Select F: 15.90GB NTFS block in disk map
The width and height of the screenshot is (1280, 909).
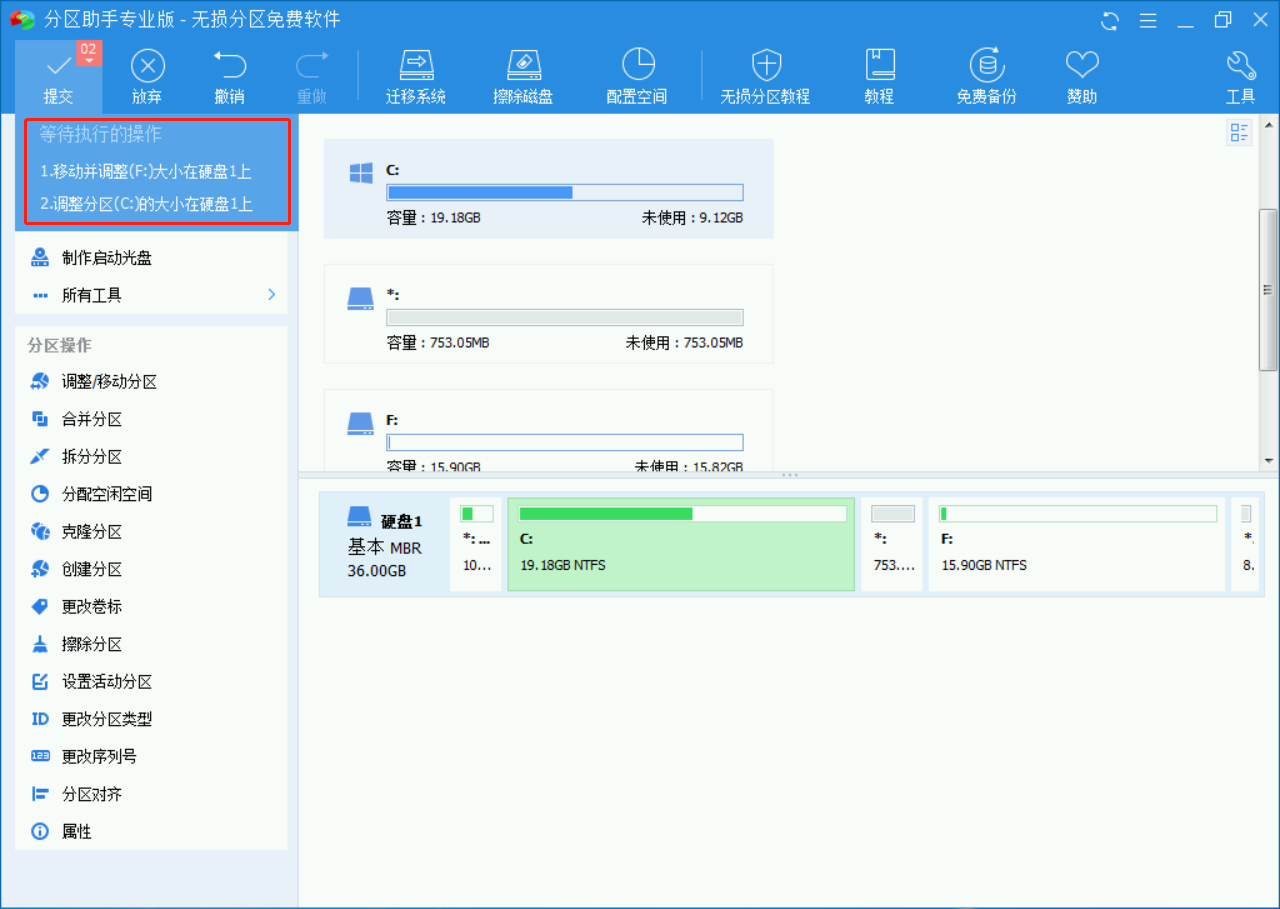click(1077, 545)
